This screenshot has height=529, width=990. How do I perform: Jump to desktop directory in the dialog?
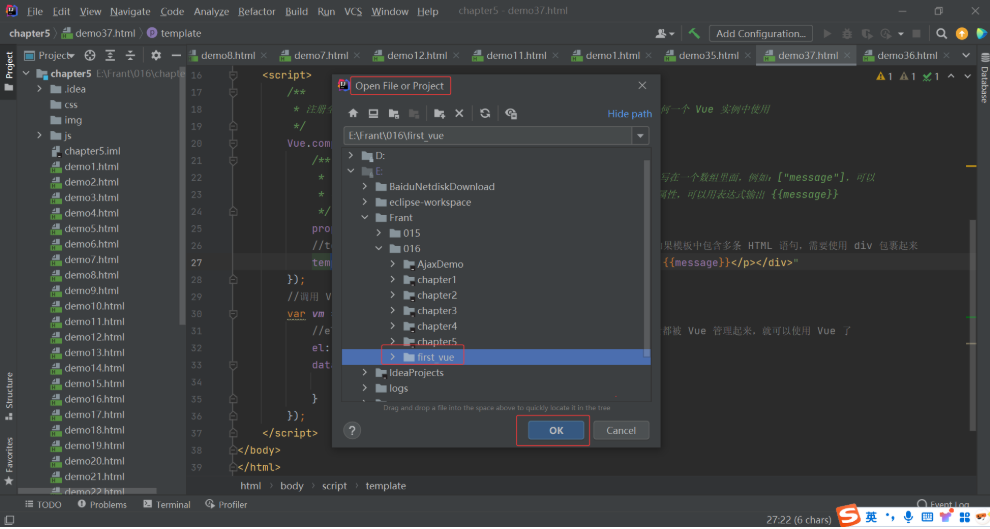pyautogui.click(x=373, y=114)
